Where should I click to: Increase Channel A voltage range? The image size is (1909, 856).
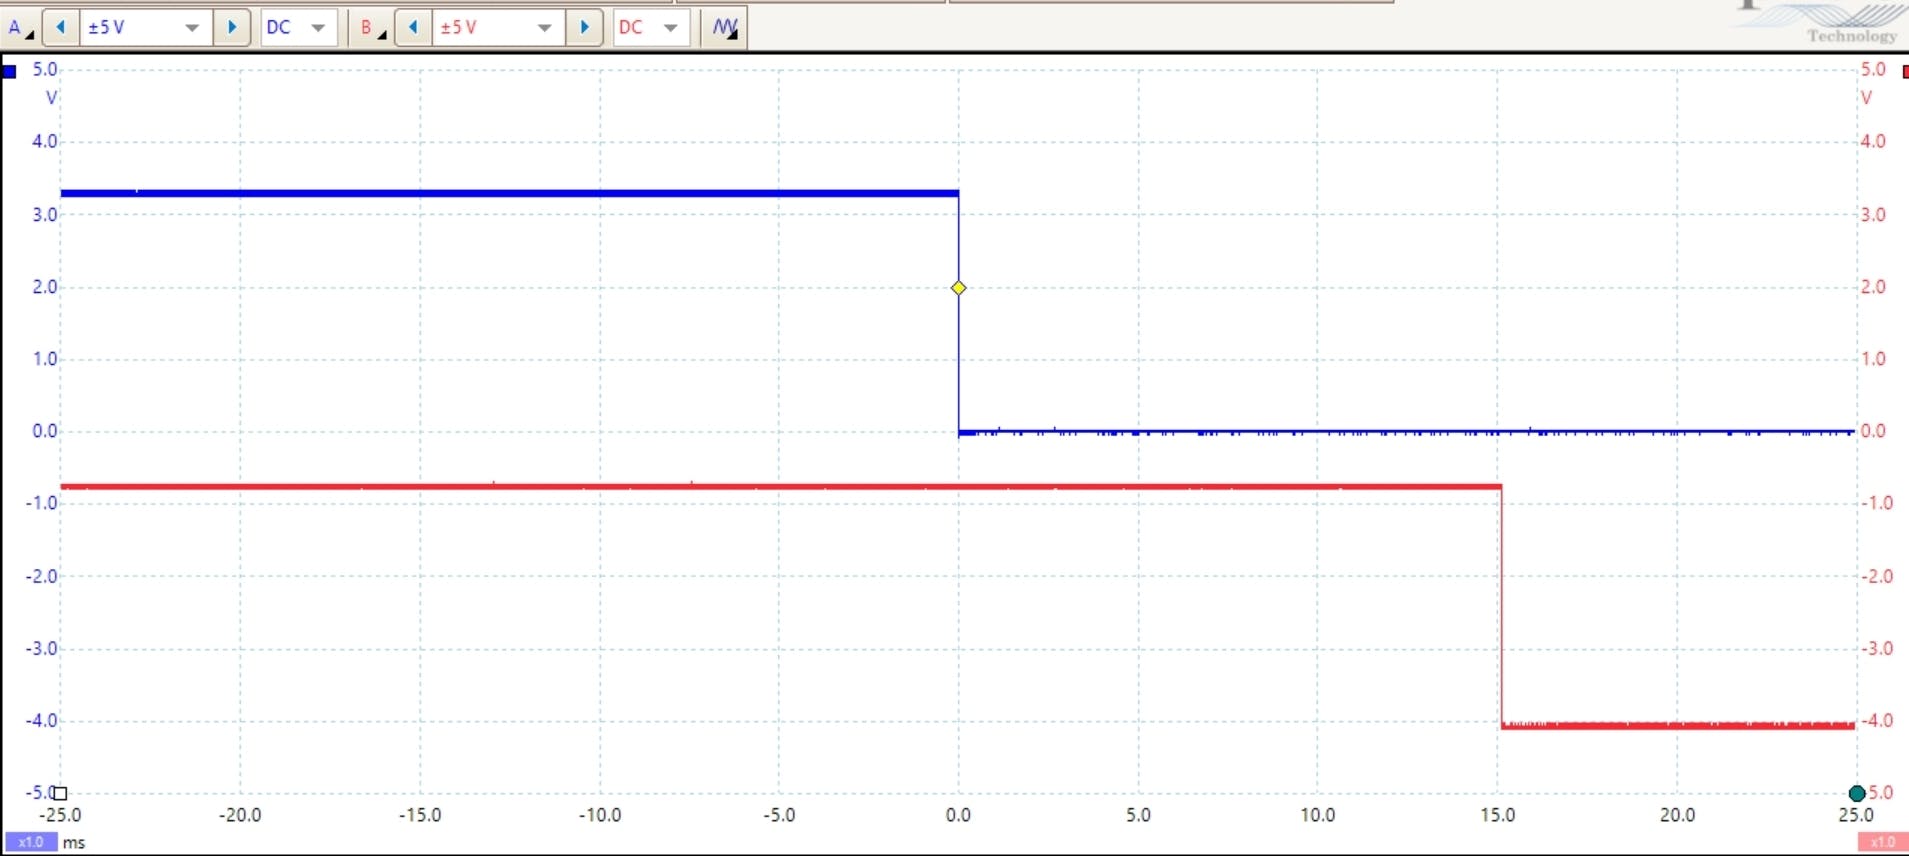click(232, 28)
